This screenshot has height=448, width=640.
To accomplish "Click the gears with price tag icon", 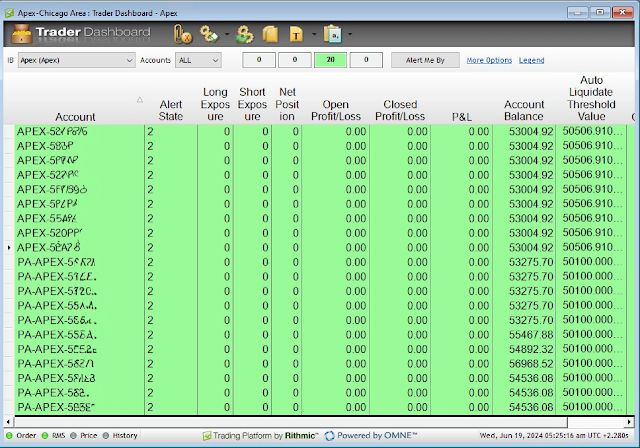I will pos(209,34).
